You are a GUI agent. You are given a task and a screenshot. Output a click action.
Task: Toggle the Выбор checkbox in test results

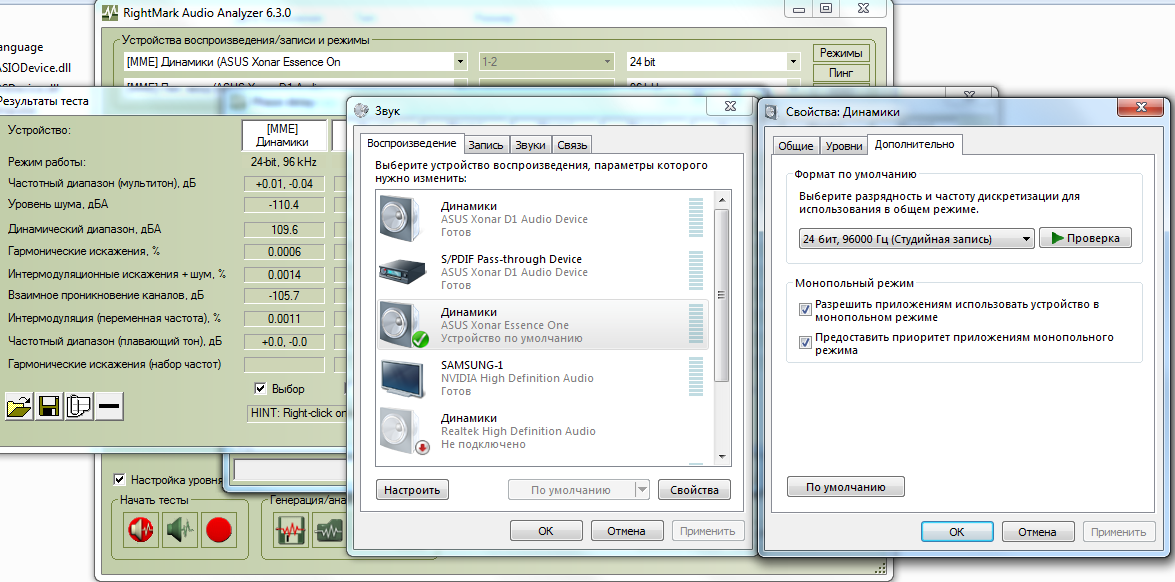coord(260,389)
